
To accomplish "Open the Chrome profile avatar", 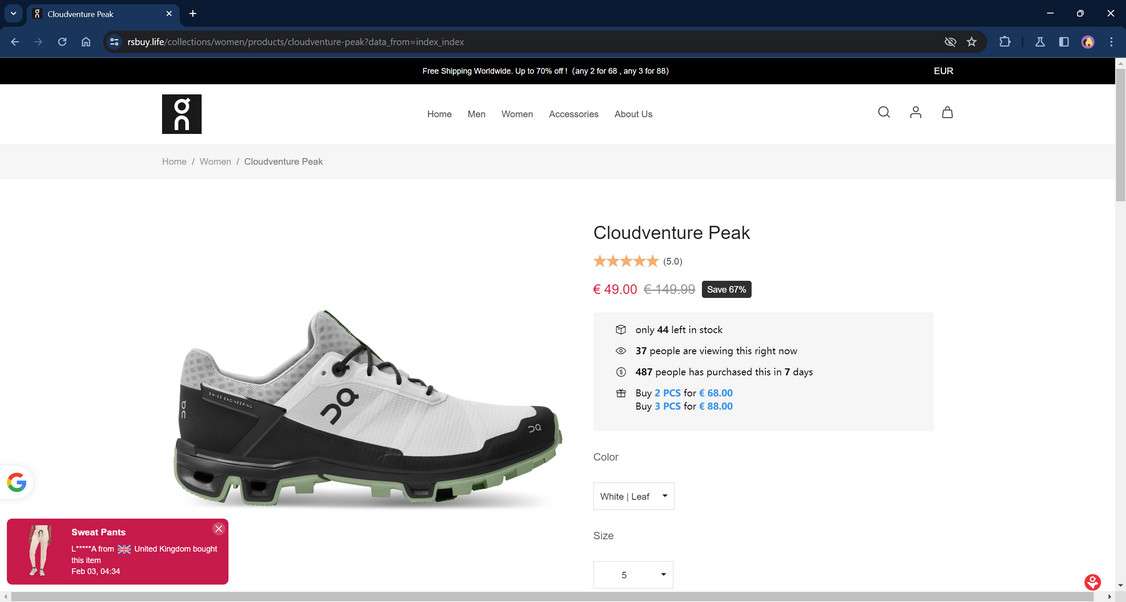I will click(x=1088, y=42).
